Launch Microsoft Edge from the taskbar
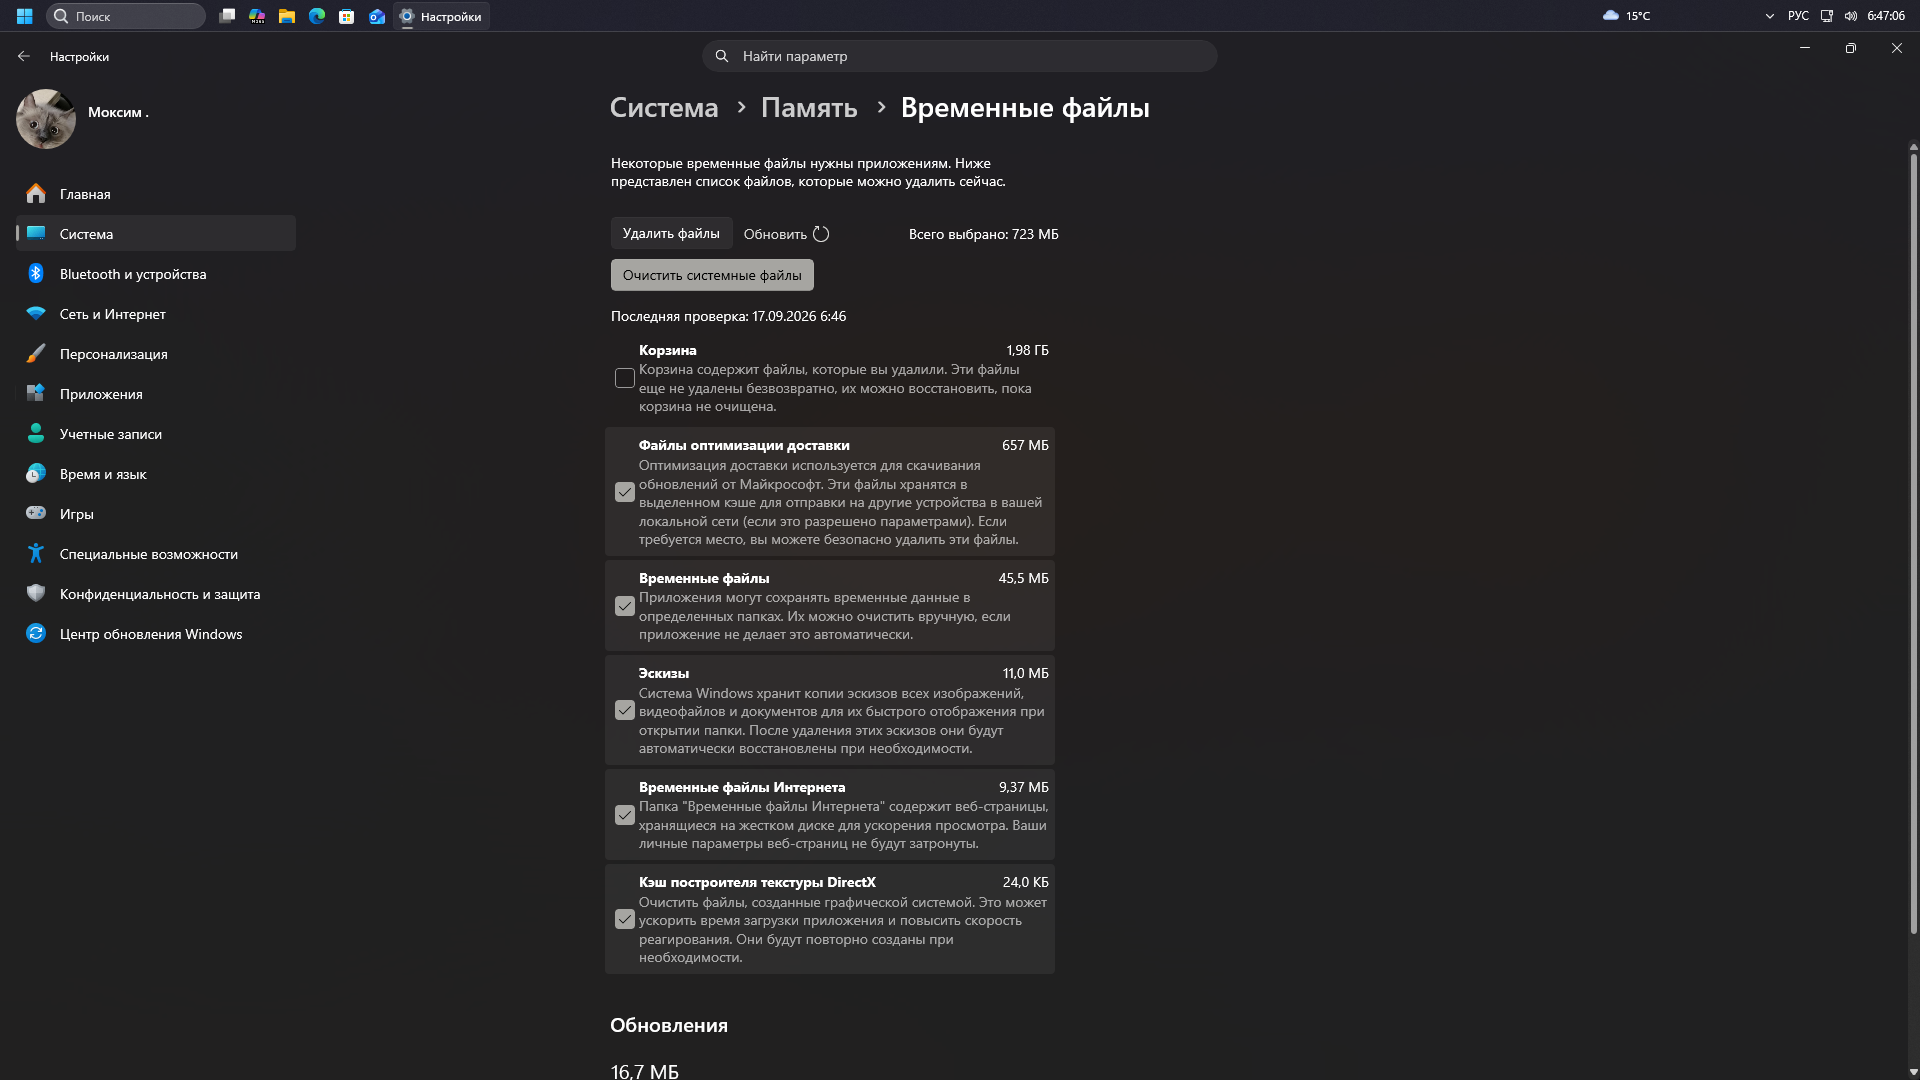The height and width of the screenshot is (1080, 1920). point(317,16)
